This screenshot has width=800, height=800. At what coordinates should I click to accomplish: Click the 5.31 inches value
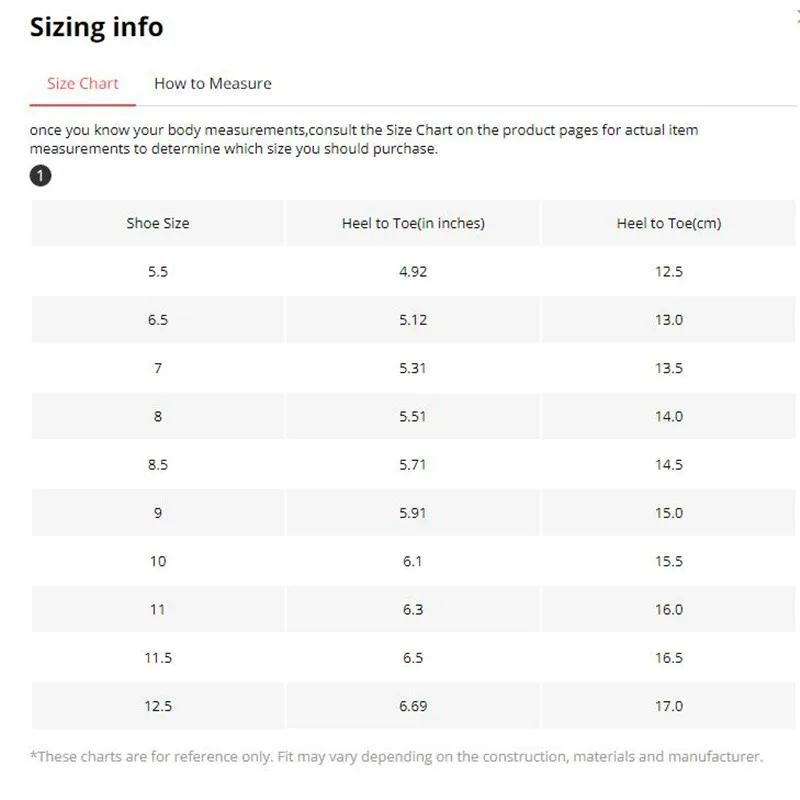point(413,368)
